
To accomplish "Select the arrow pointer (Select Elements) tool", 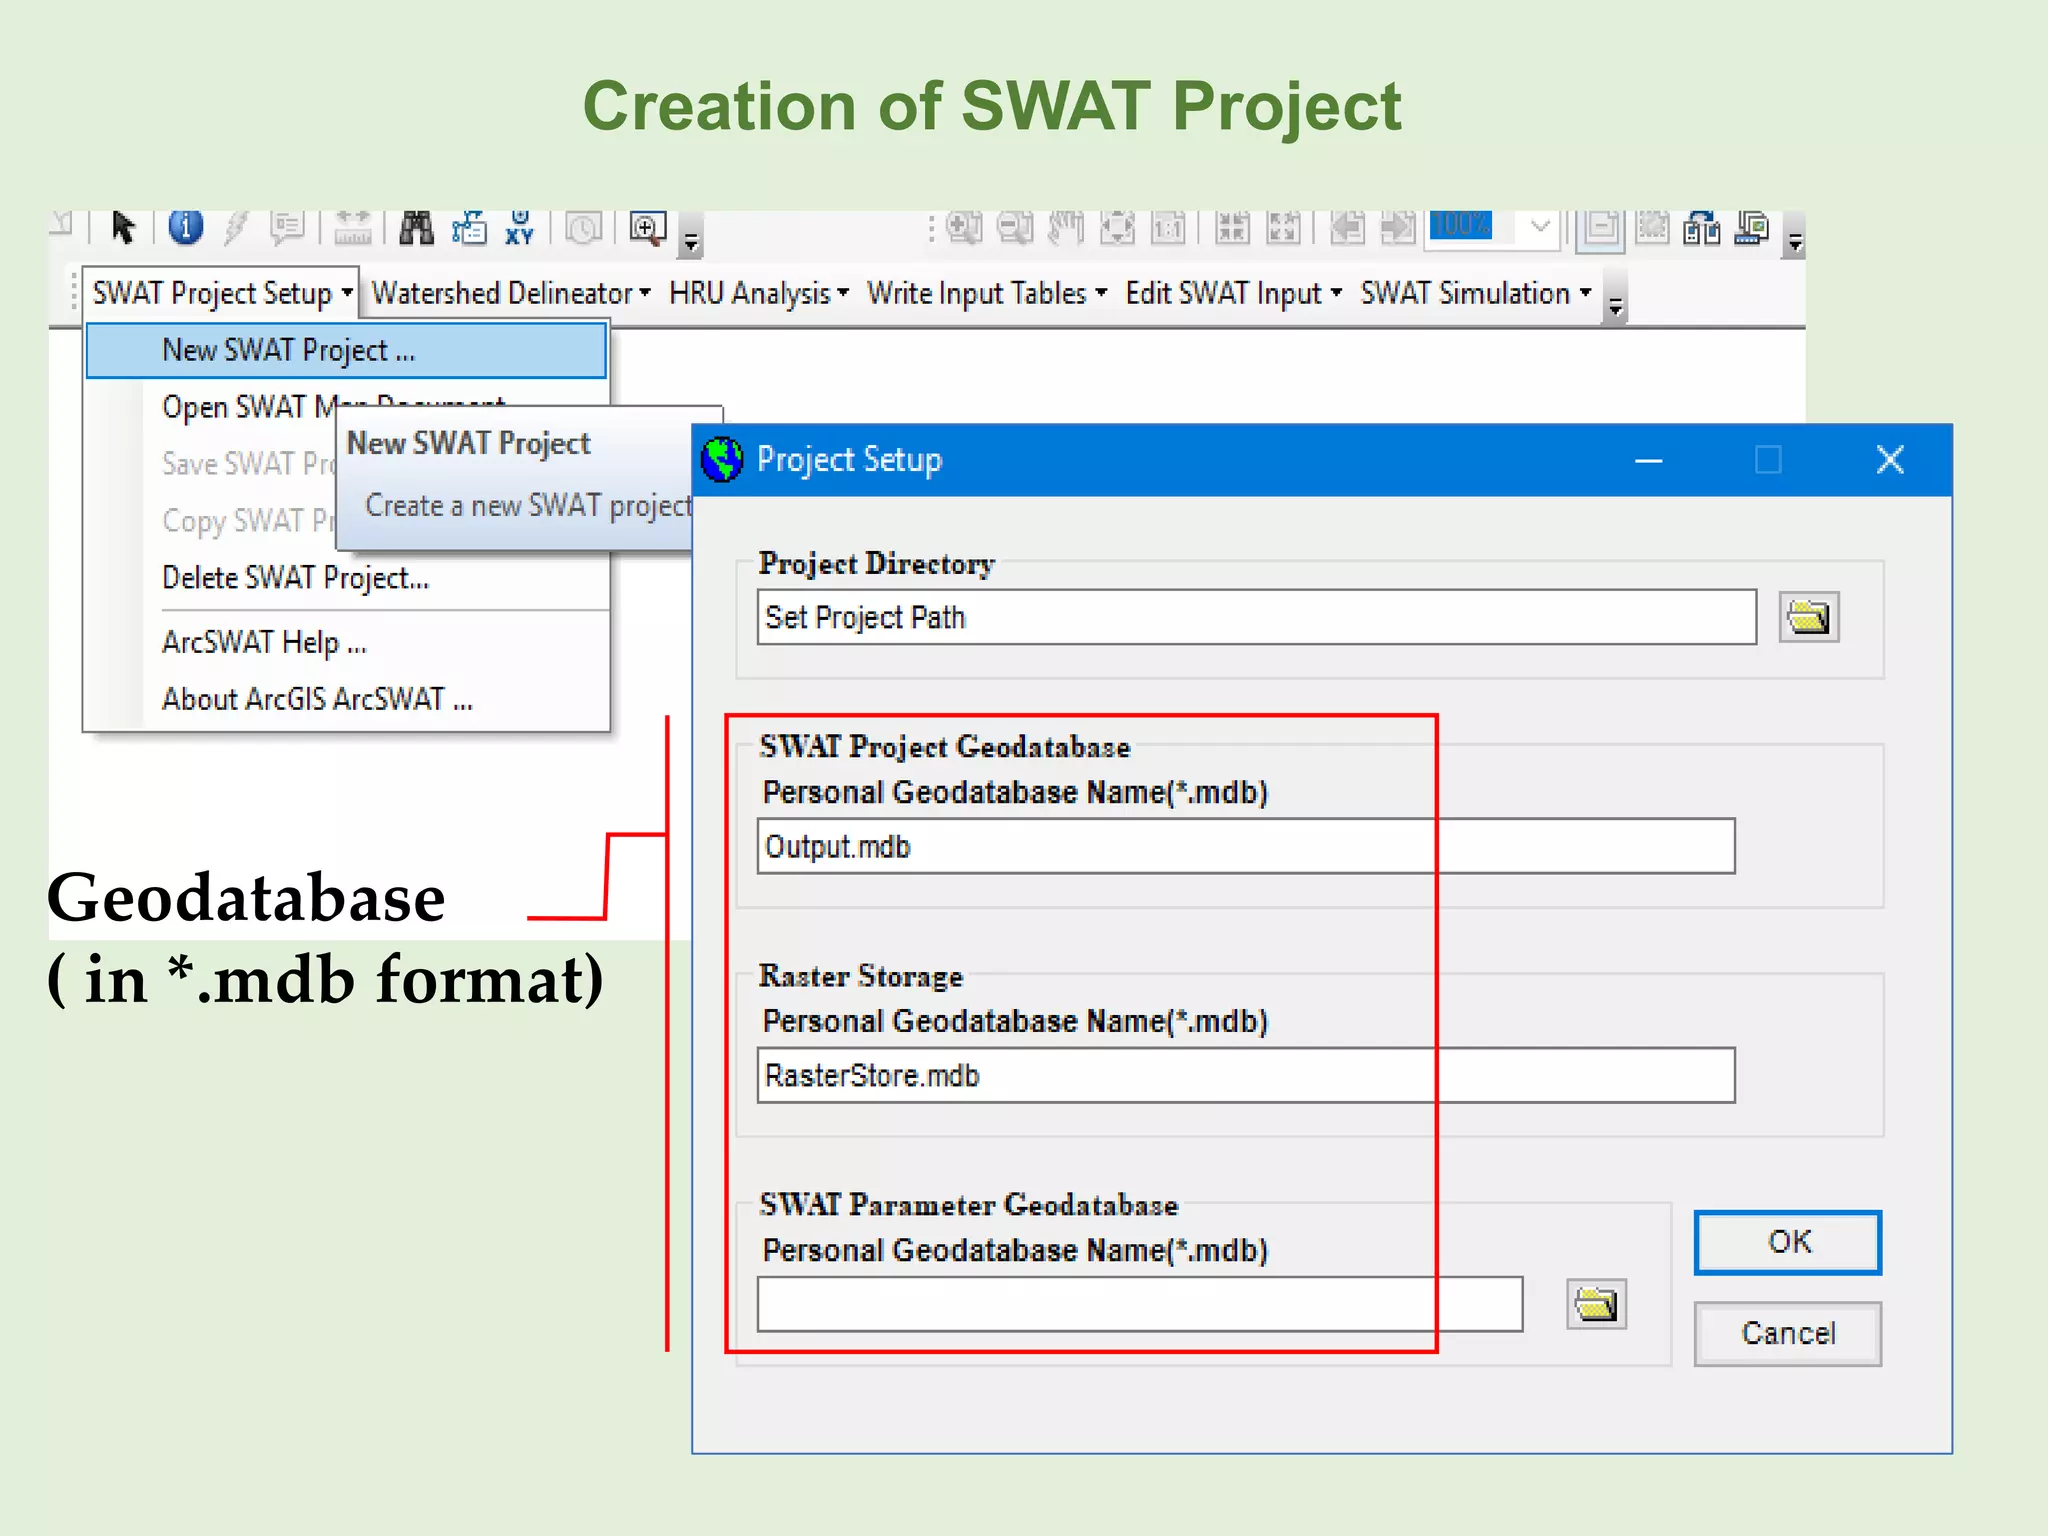I will click(x=123, y=228).
